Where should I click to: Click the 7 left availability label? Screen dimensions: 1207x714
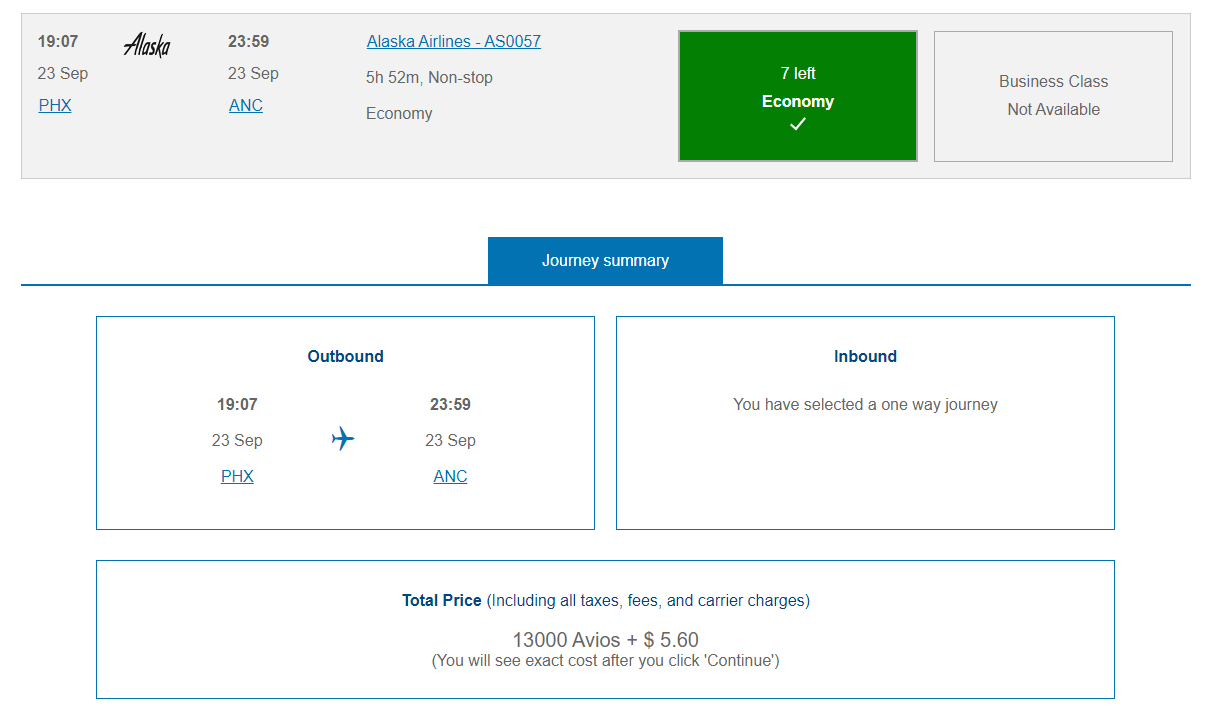click(797, 73)
